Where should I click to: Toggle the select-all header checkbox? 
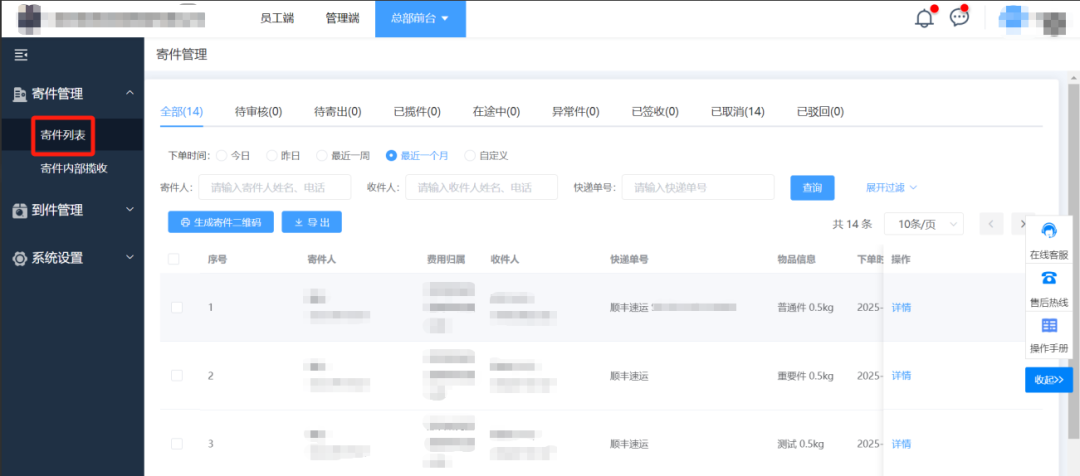click(174, 259)
